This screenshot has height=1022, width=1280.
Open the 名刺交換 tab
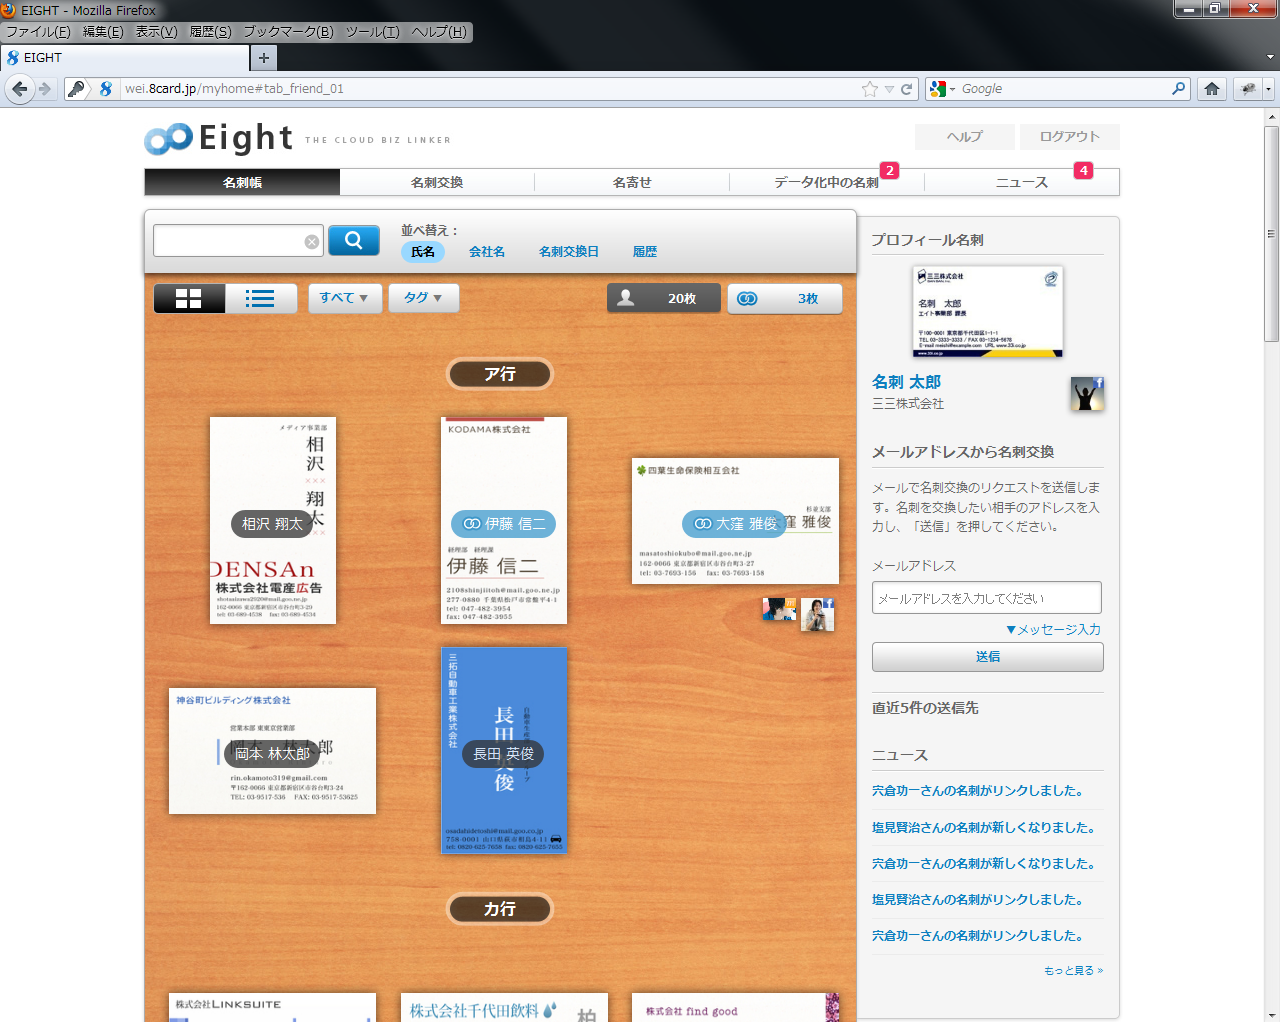click(437, 182)
